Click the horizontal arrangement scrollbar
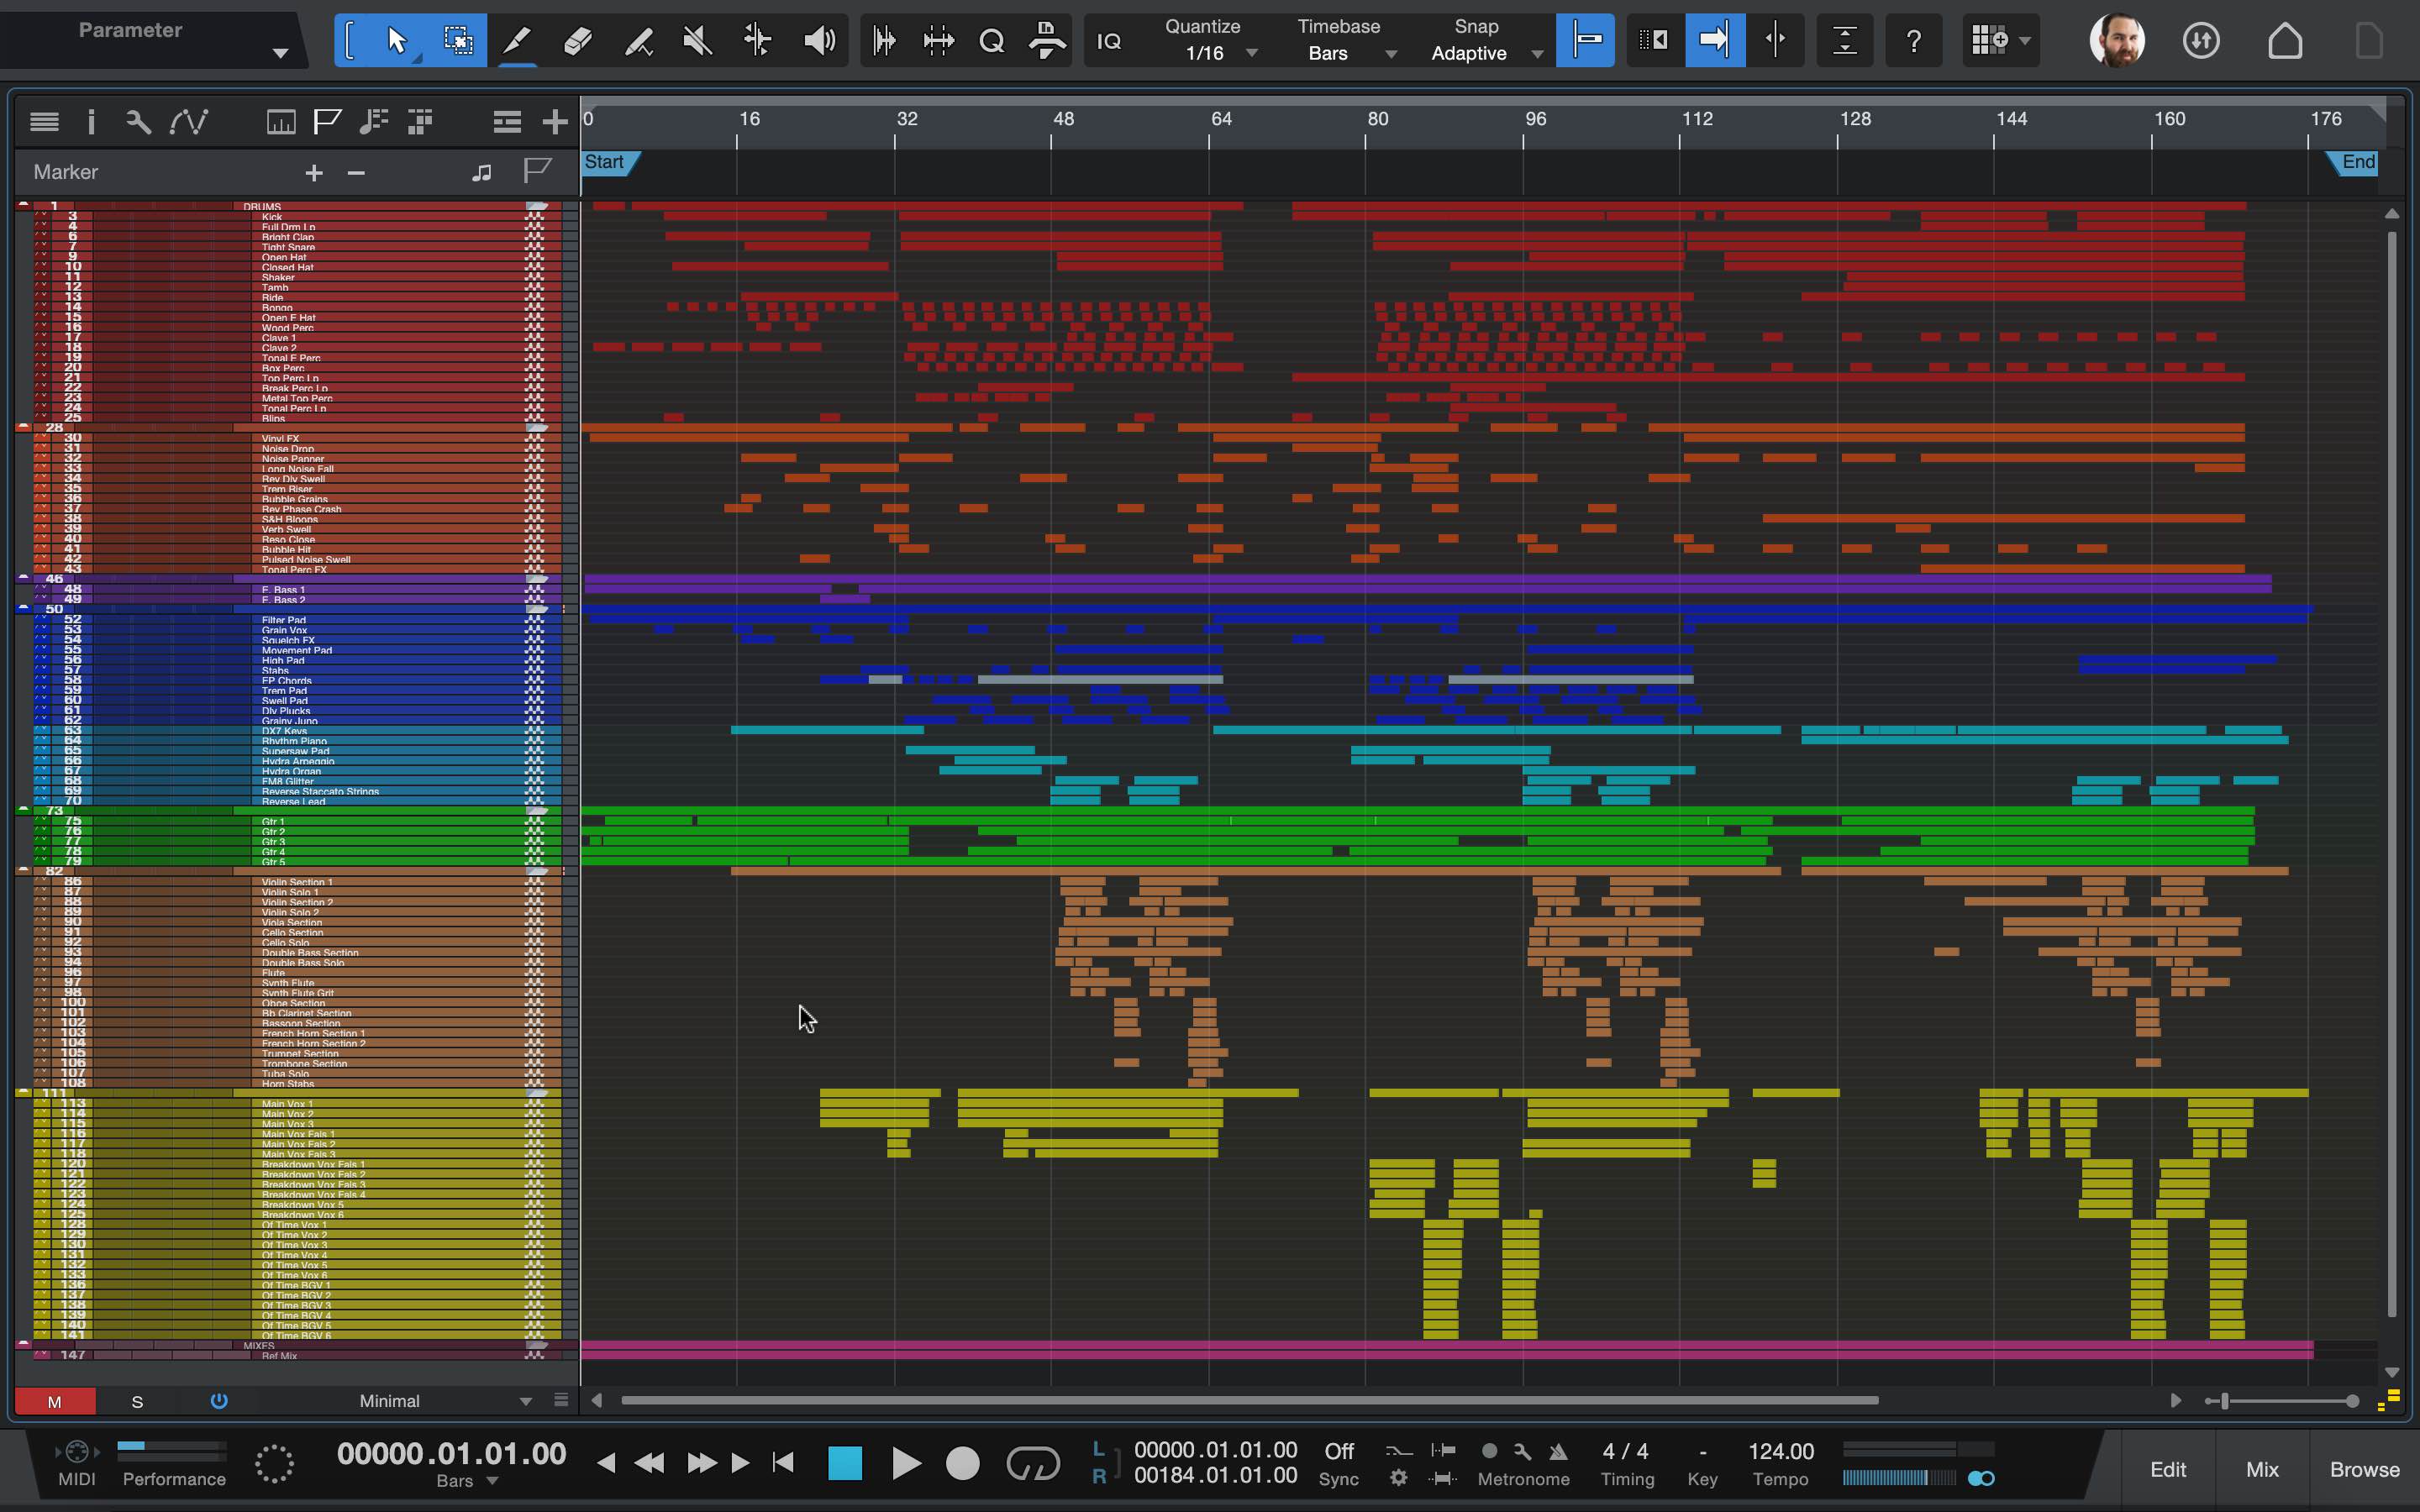Viewport: 2420px width, 1512px height. coord(1250,1400)
